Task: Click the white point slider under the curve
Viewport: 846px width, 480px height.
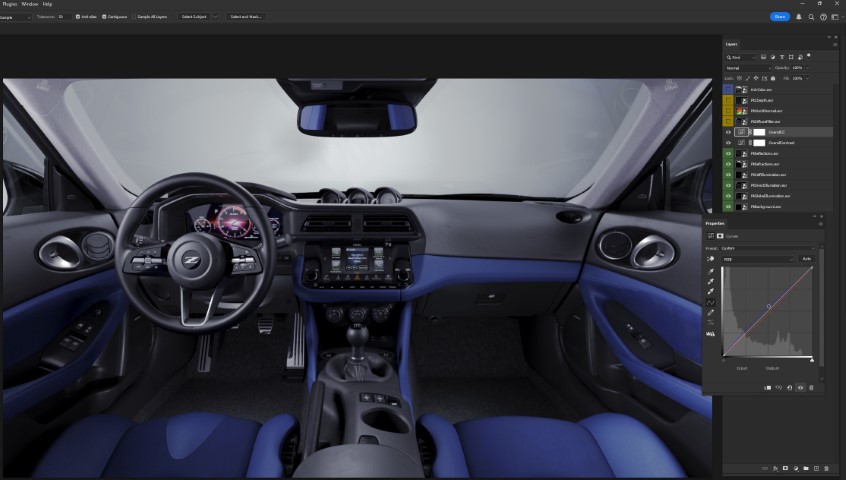Action: (x=811, y=360)
